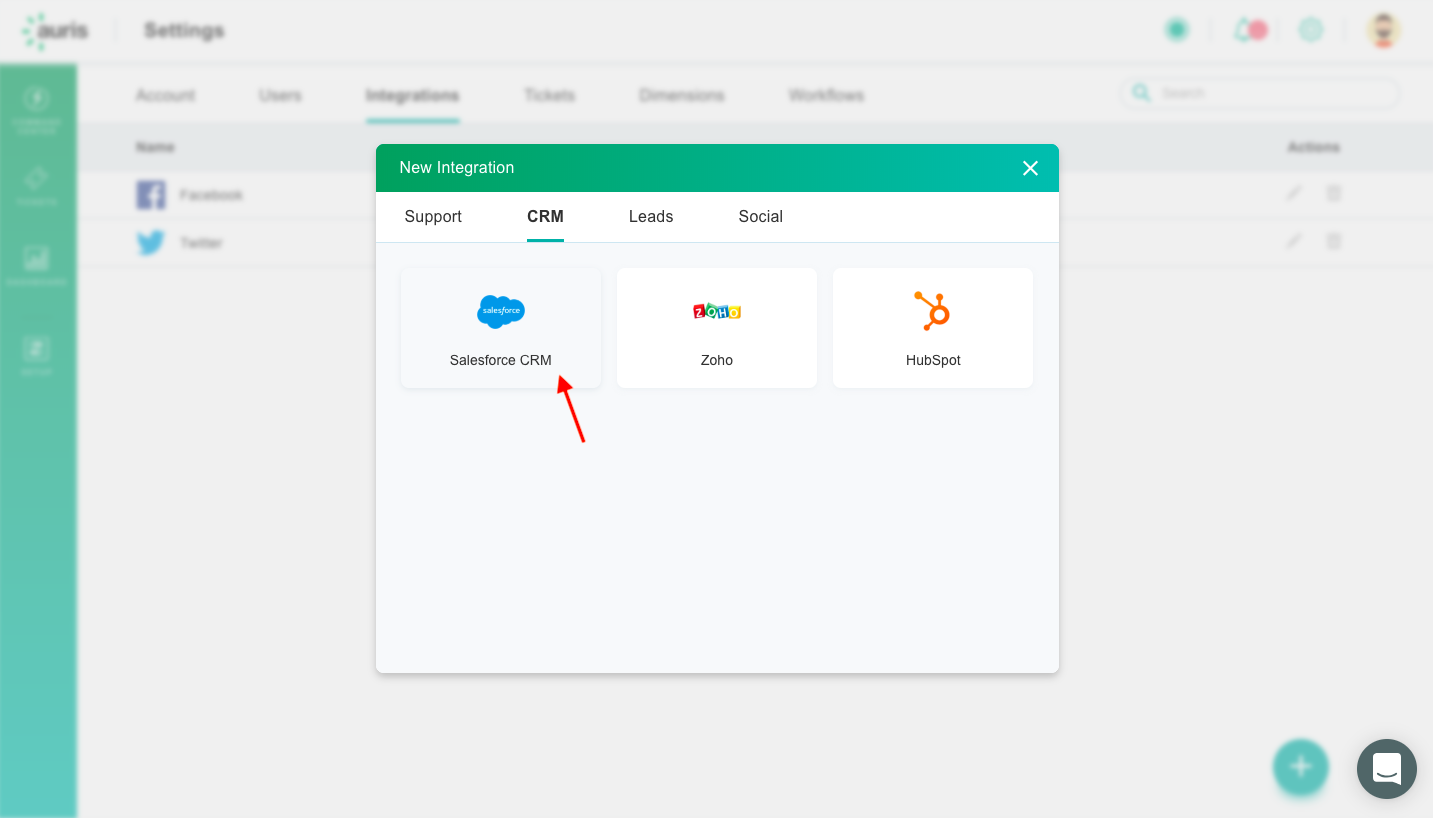Screen dimensions: 1433x818
Task: Click the Actions column header
Action: pos(1313,147)
